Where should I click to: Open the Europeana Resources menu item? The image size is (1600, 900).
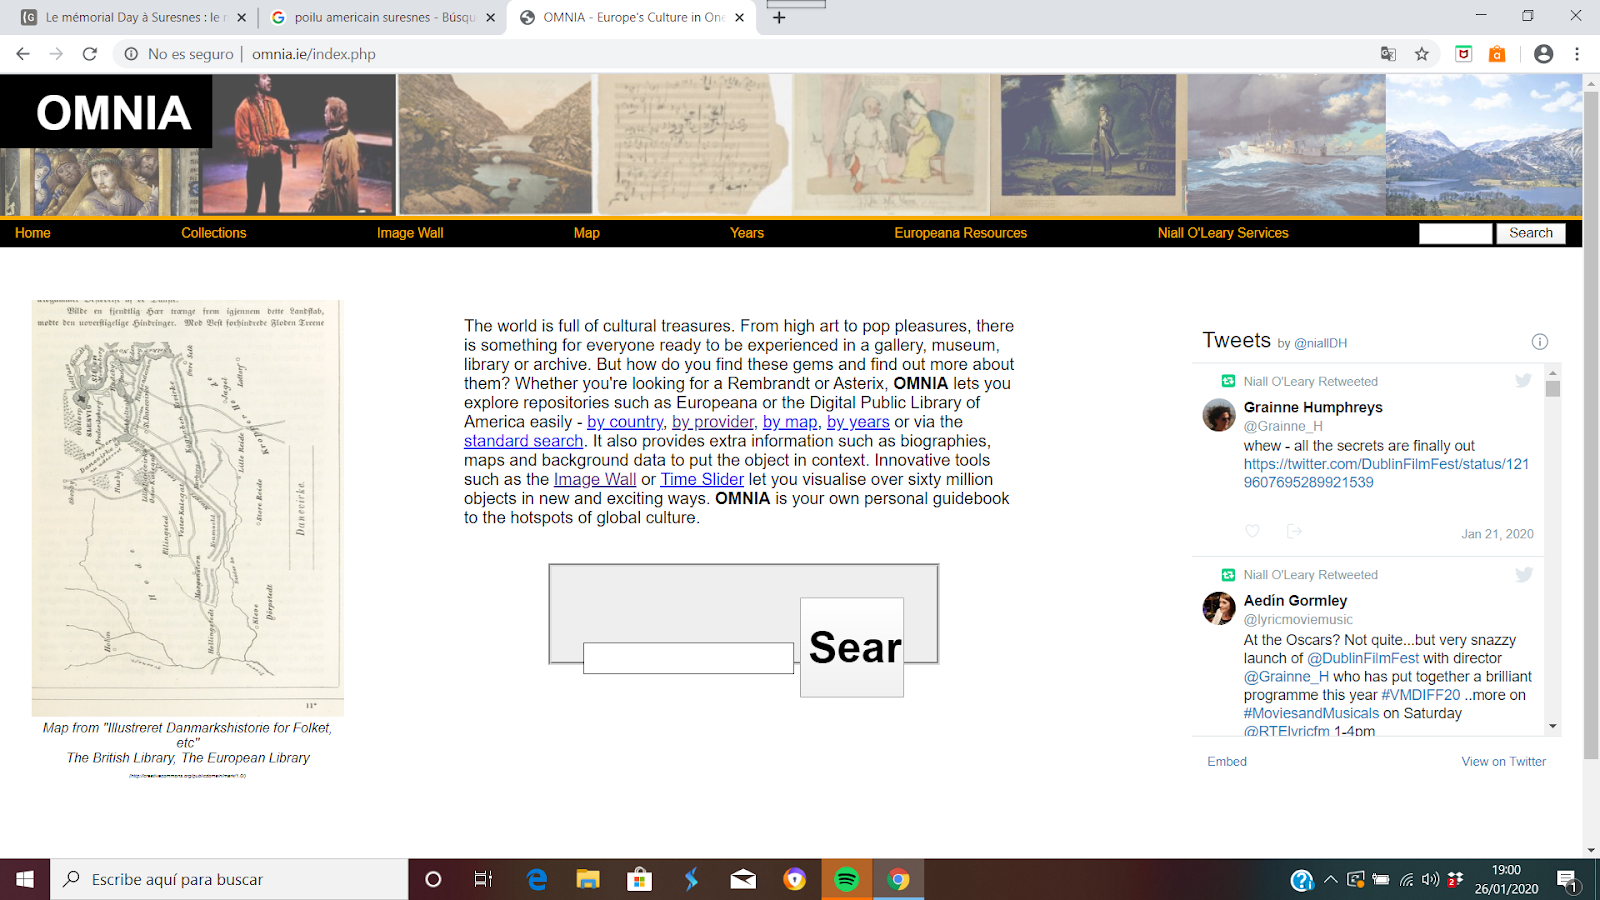coord(961,232)
